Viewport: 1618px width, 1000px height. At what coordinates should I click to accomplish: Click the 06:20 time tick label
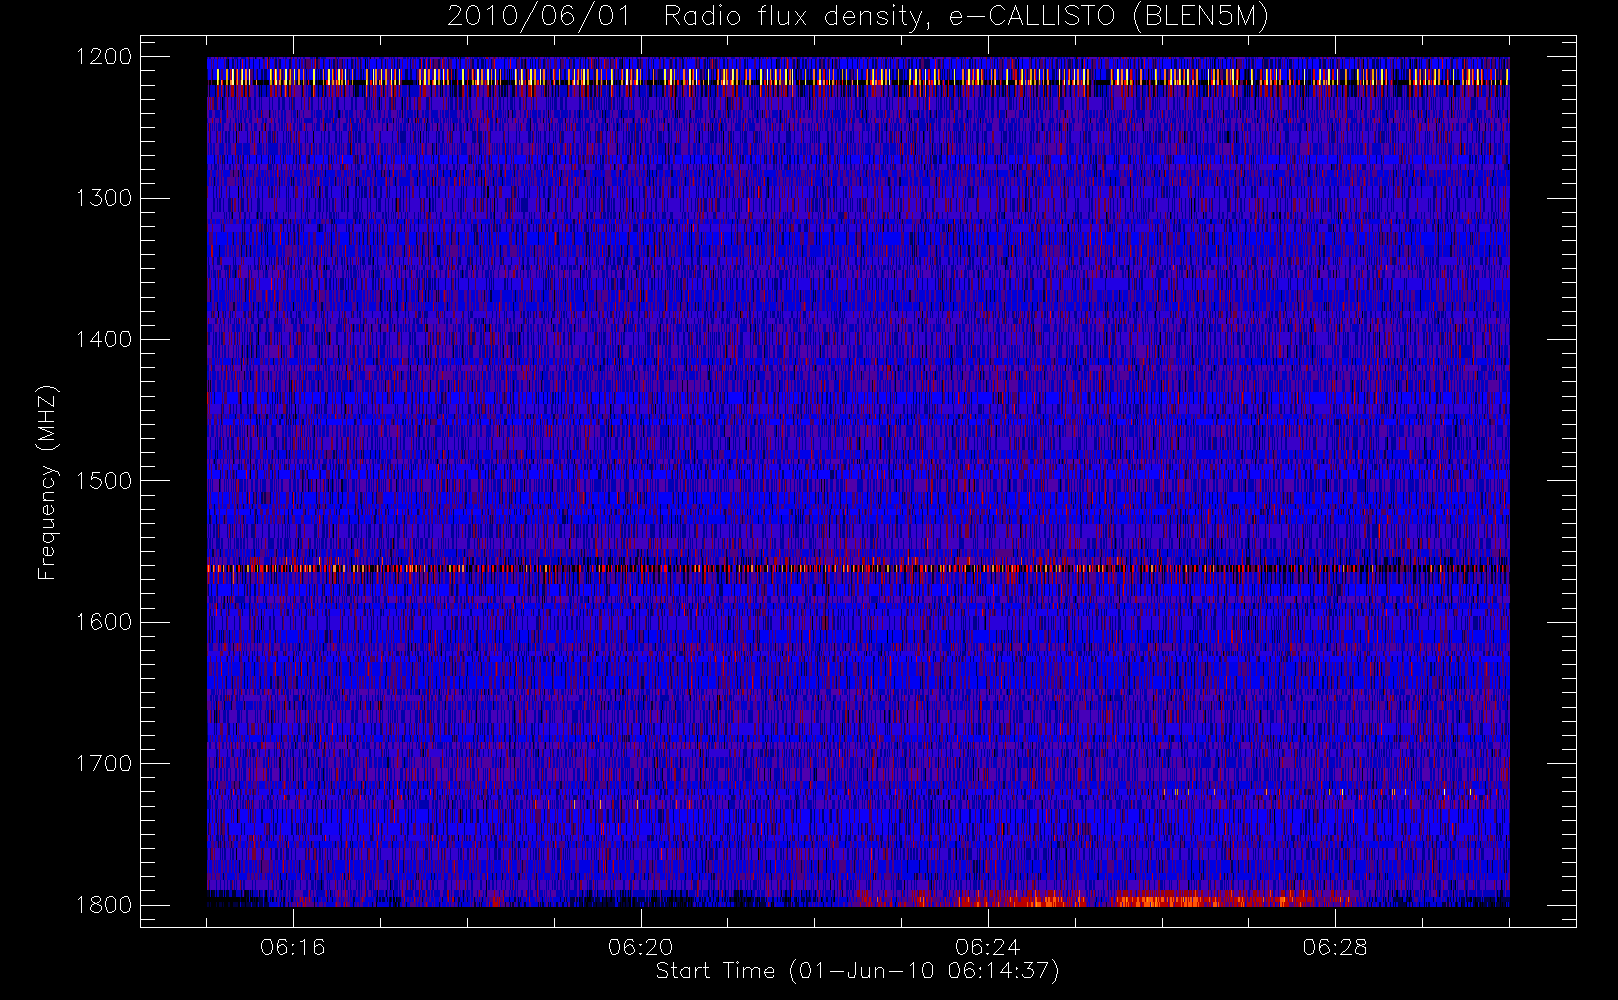pyautogui.click(x=640, y=947)
